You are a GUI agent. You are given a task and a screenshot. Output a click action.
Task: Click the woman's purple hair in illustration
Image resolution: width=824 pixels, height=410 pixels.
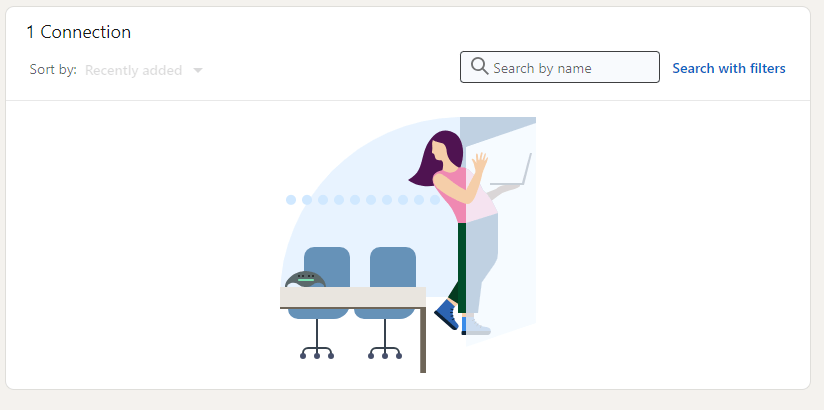click(439, 158)
